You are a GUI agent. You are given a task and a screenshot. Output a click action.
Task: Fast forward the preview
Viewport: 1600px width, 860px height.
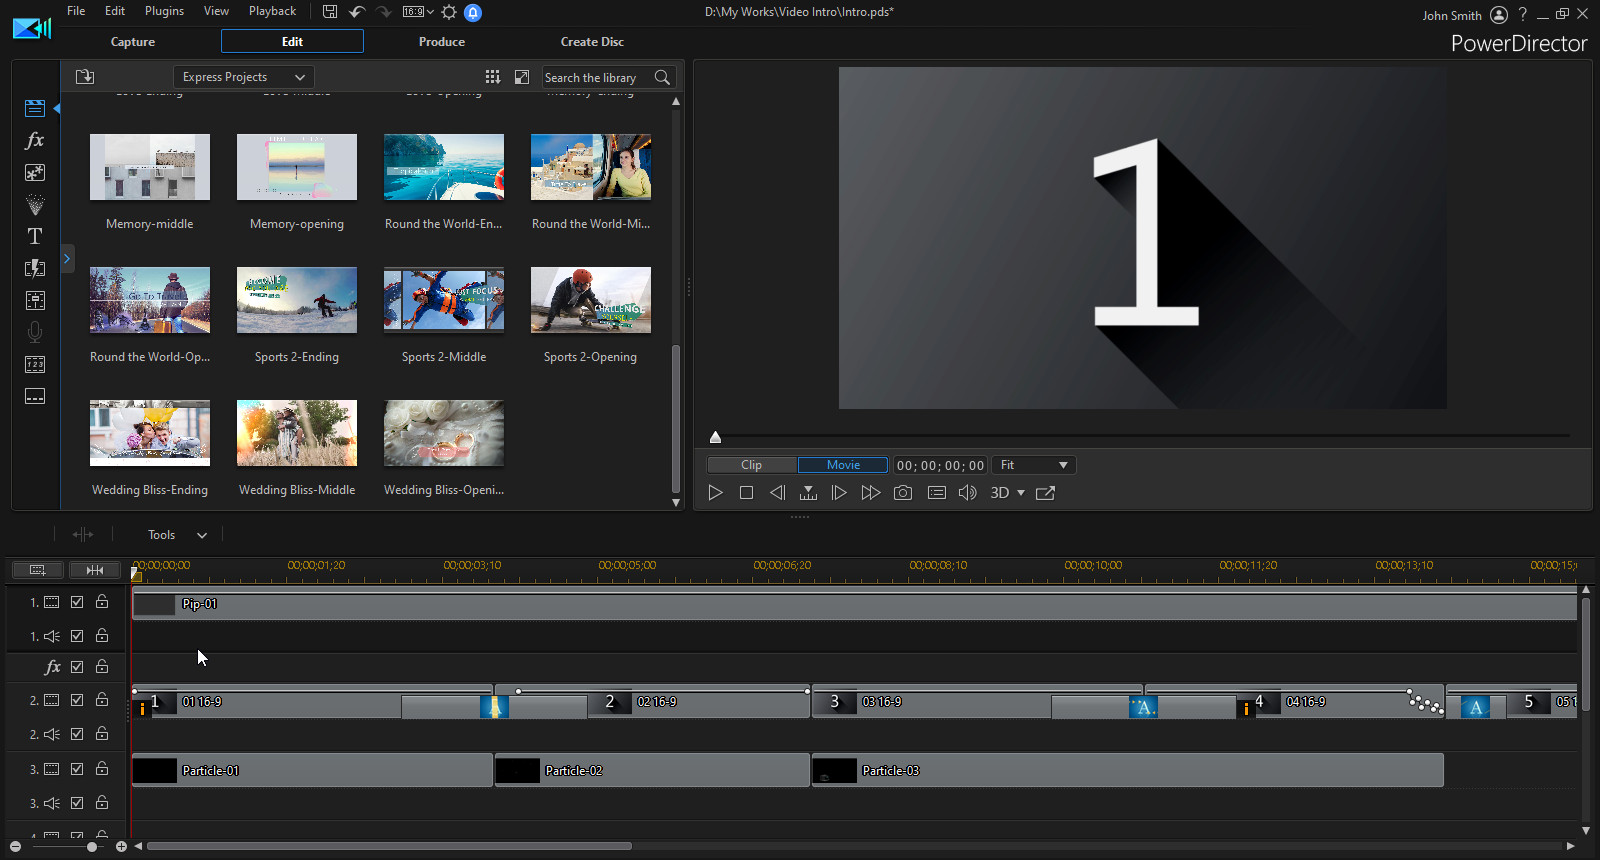click(871, 493)
